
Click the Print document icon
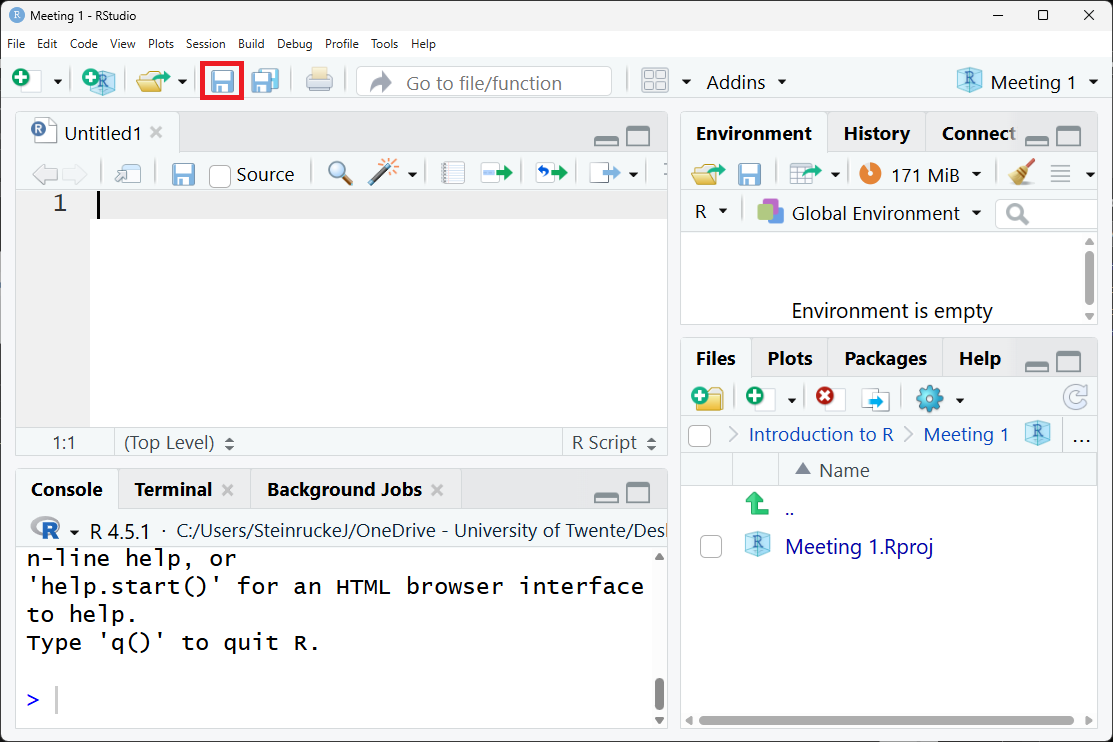coord(319,82)
